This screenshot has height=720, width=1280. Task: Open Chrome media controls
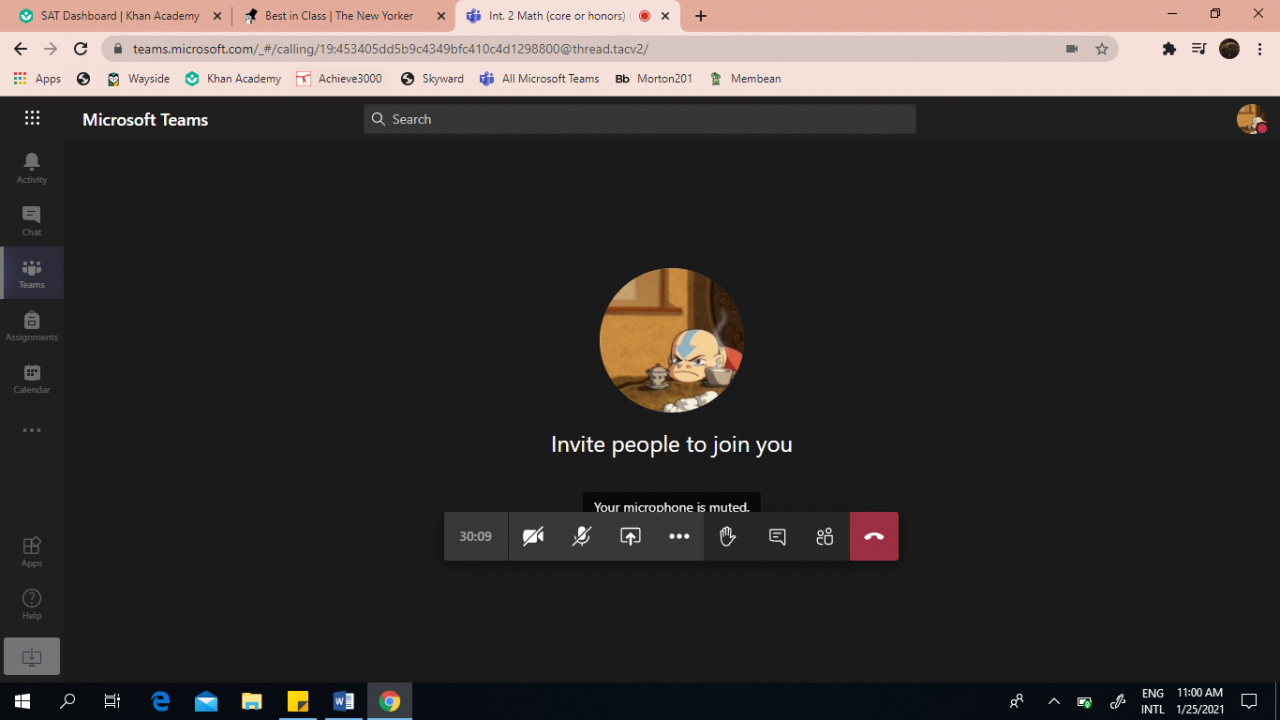(x=1199, y=49)
